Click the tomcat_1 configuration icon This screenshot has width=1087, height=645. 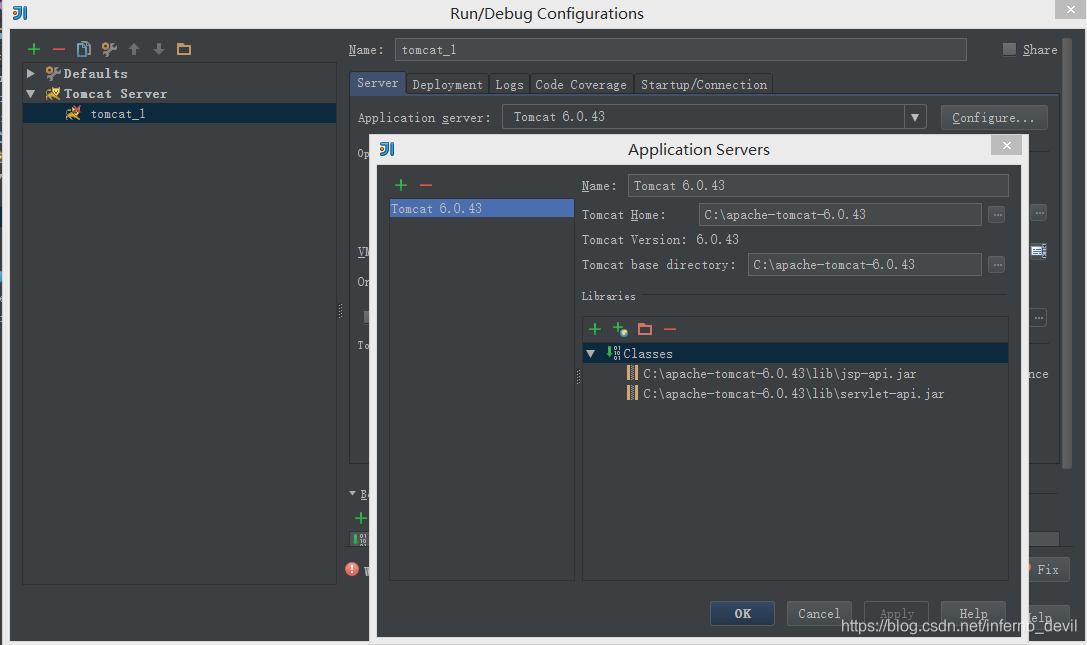[x=73, y=114]
